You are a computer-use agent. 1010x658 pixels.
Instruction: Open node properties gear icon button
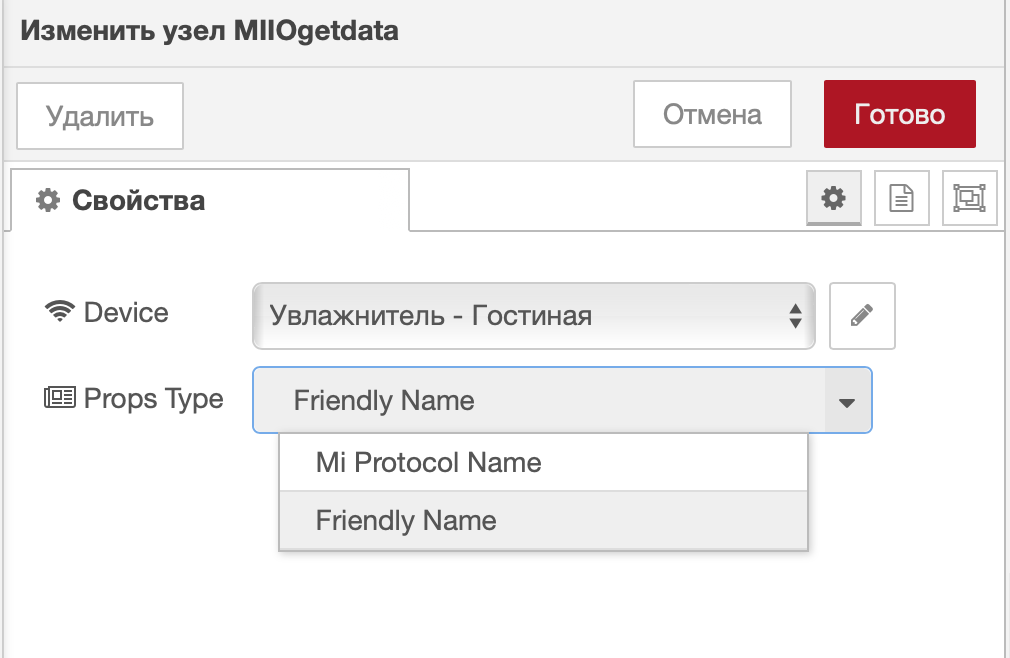(834, 198)
